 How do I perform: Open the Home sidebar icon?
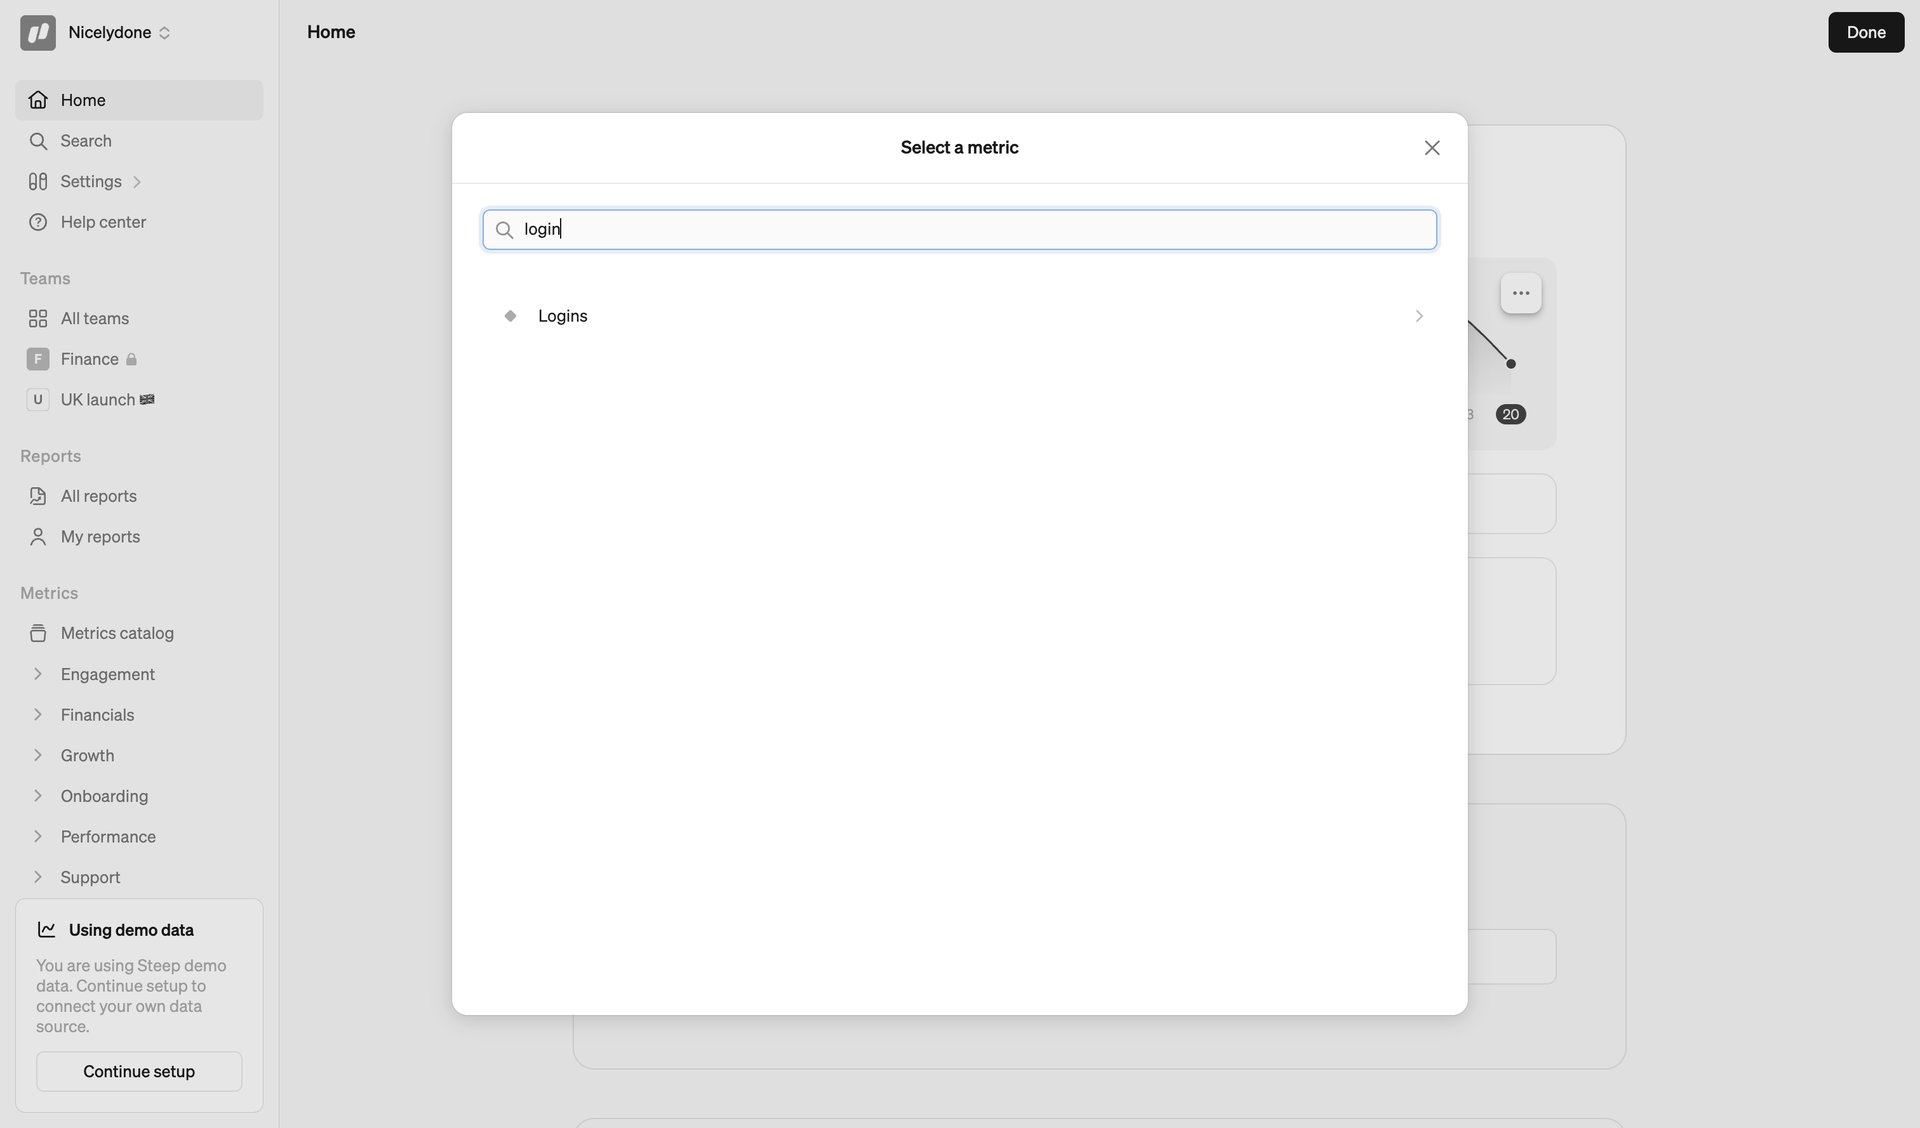[x=38, y=99]
